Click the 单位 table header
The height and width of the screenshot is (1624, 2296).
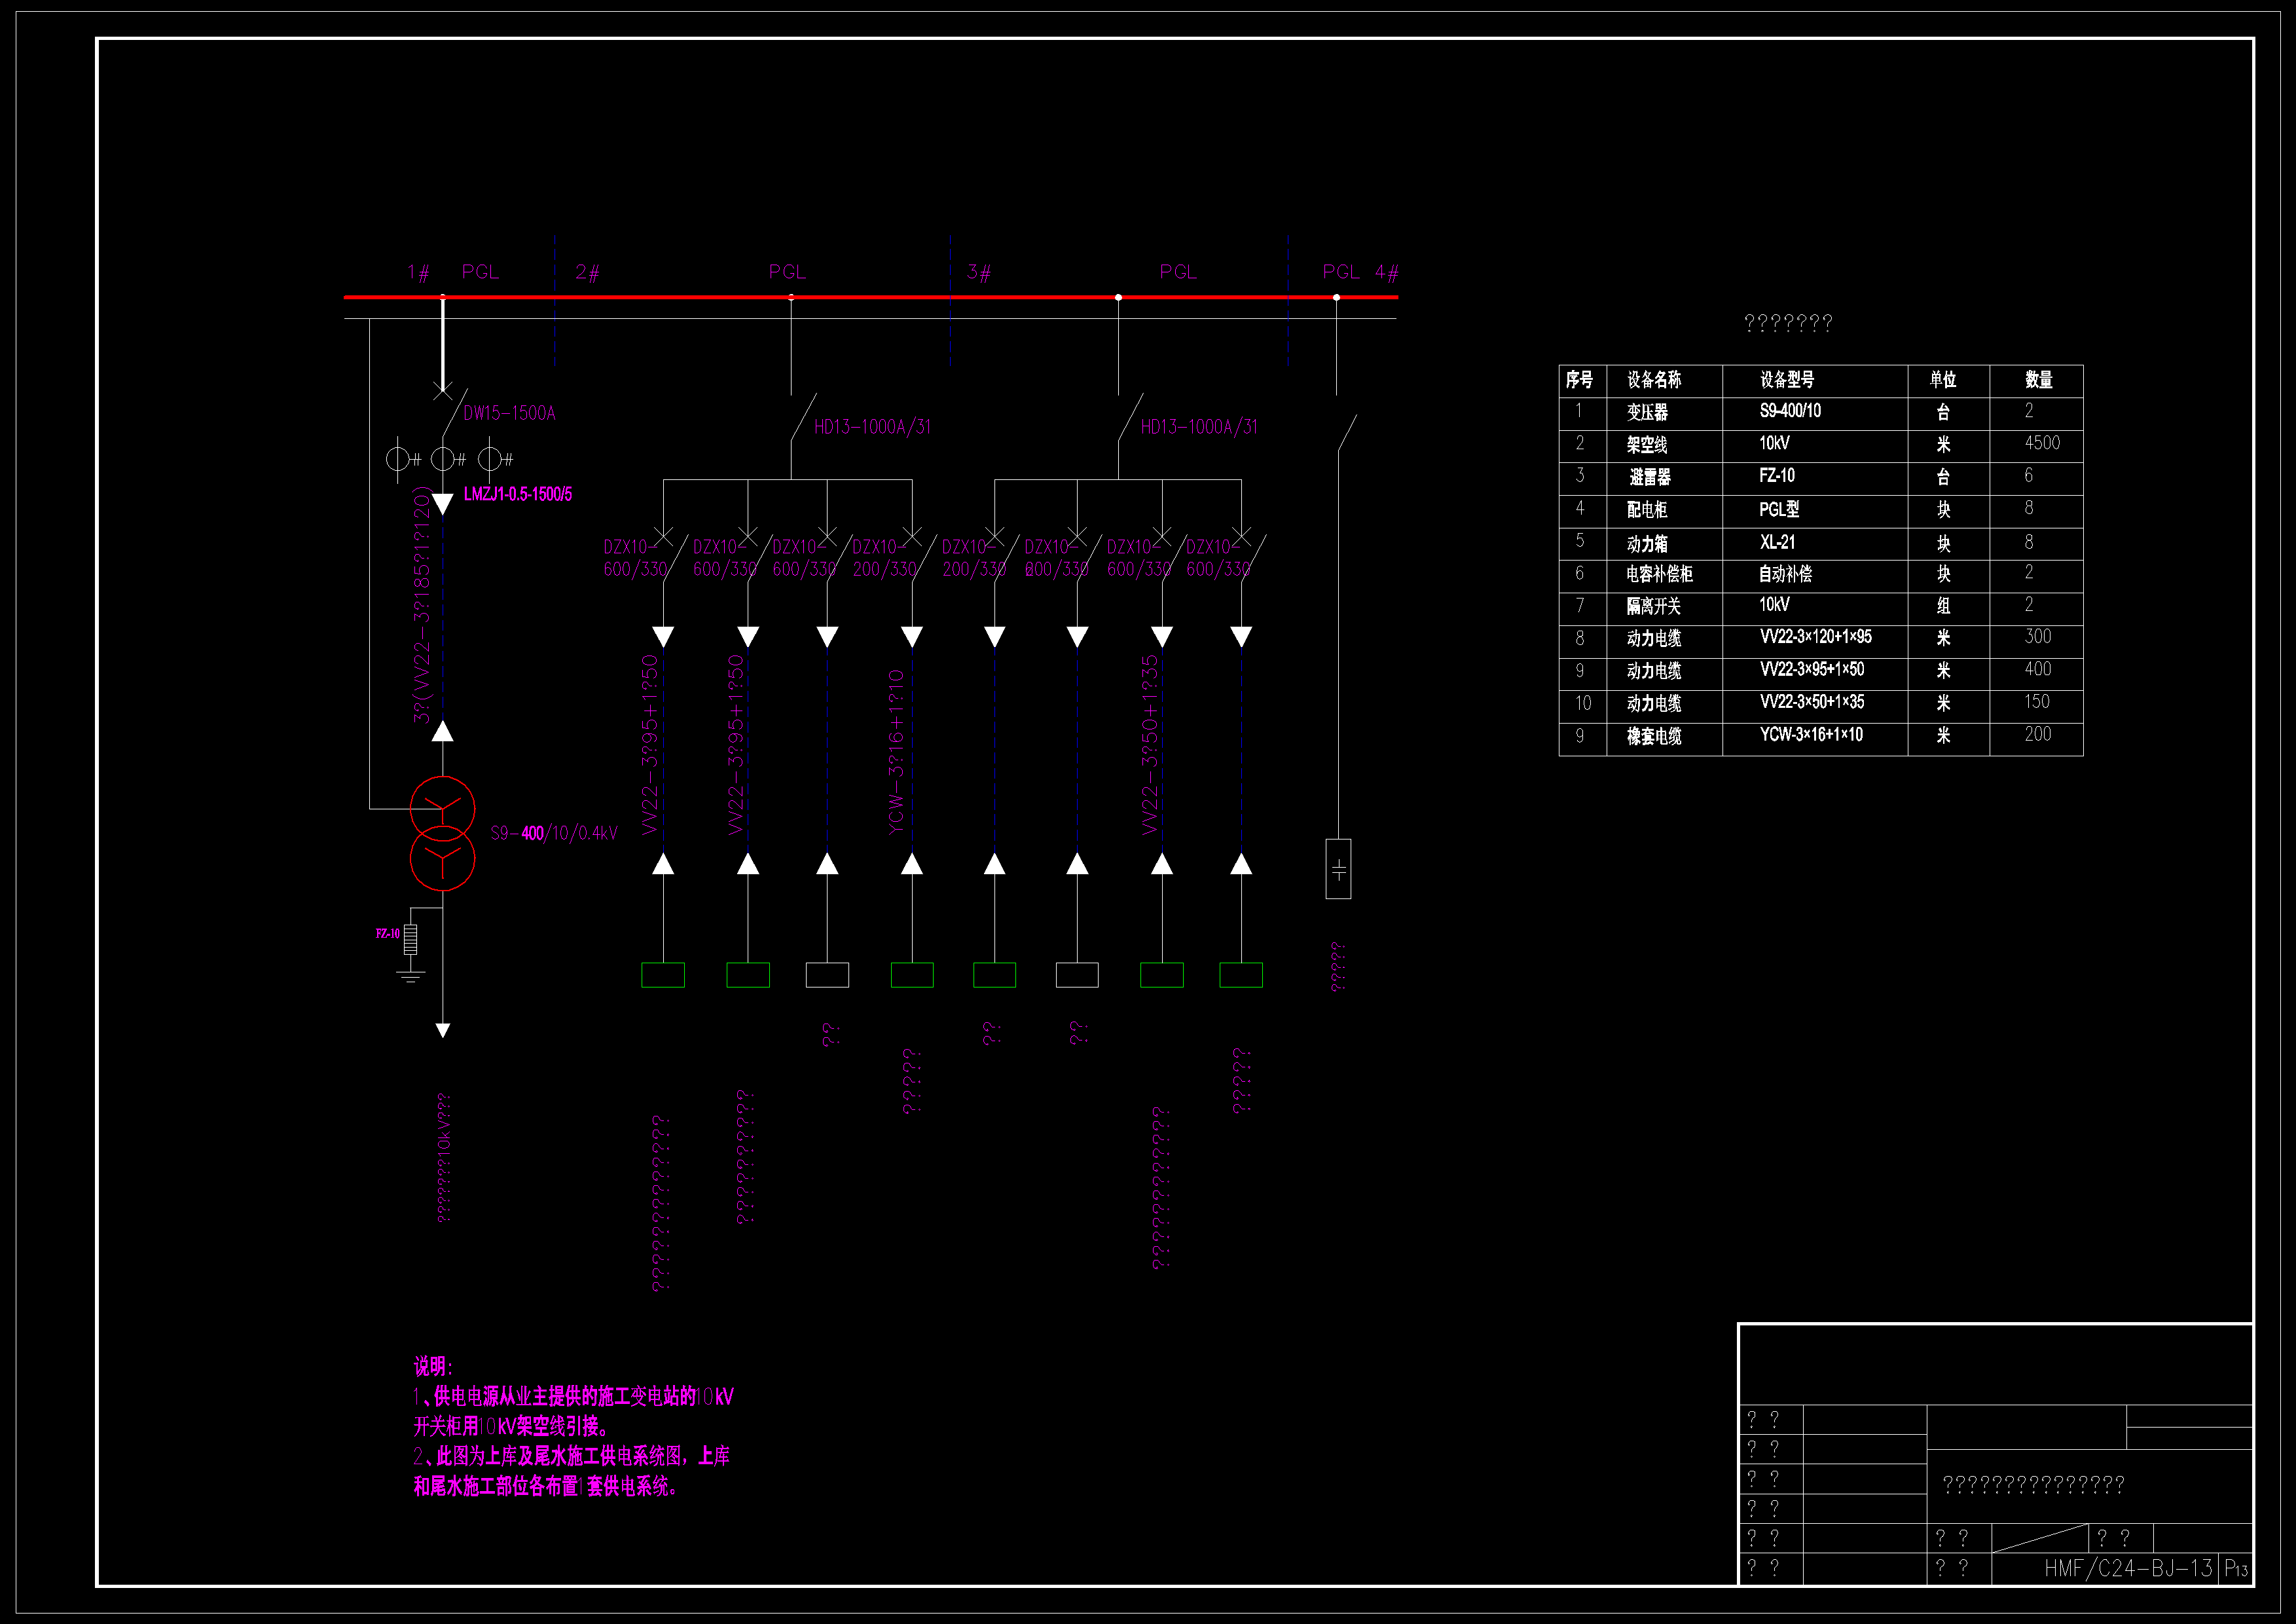(1943, 380)
